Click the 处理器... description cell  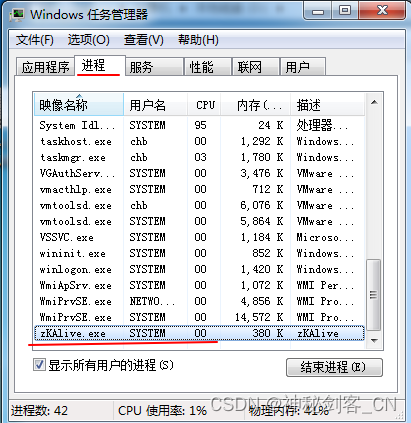[x=322, y=125]
